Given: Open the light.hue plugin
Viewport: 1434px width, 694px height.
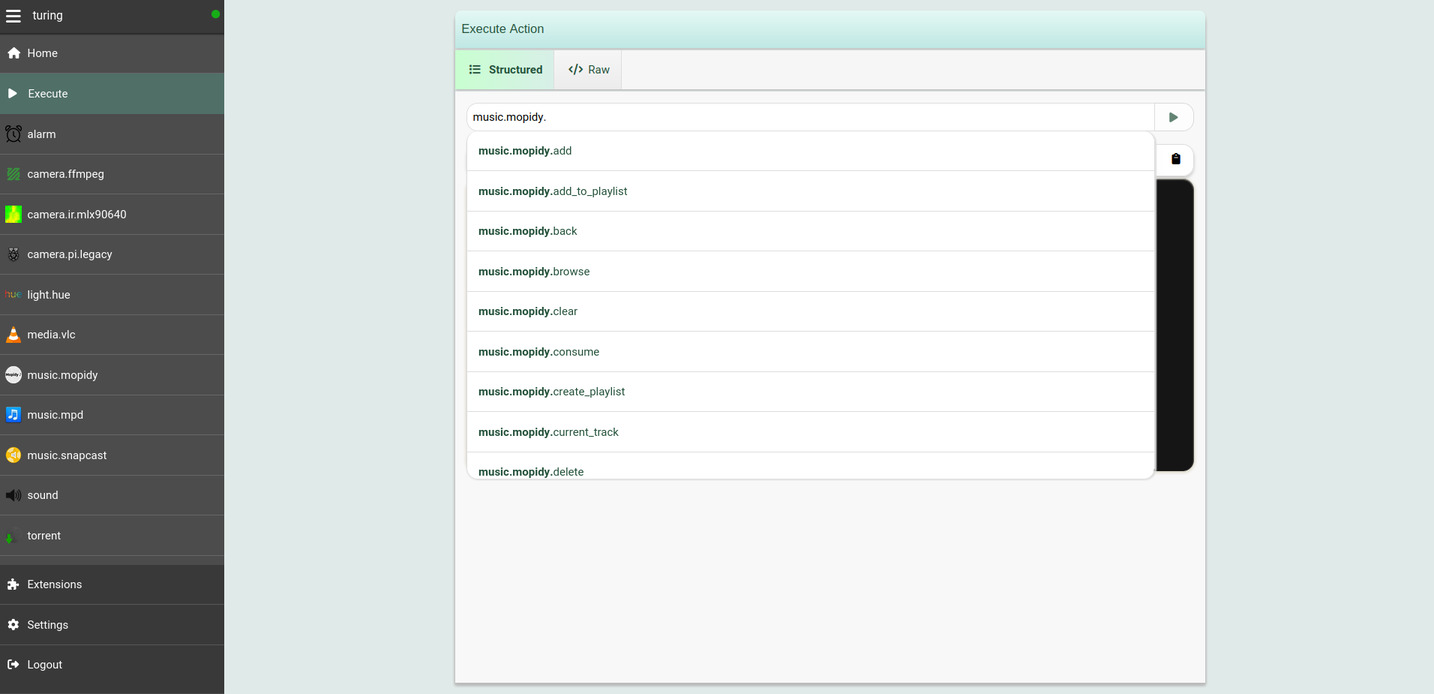Looking at the screenshot, I should tap(49, 294).
